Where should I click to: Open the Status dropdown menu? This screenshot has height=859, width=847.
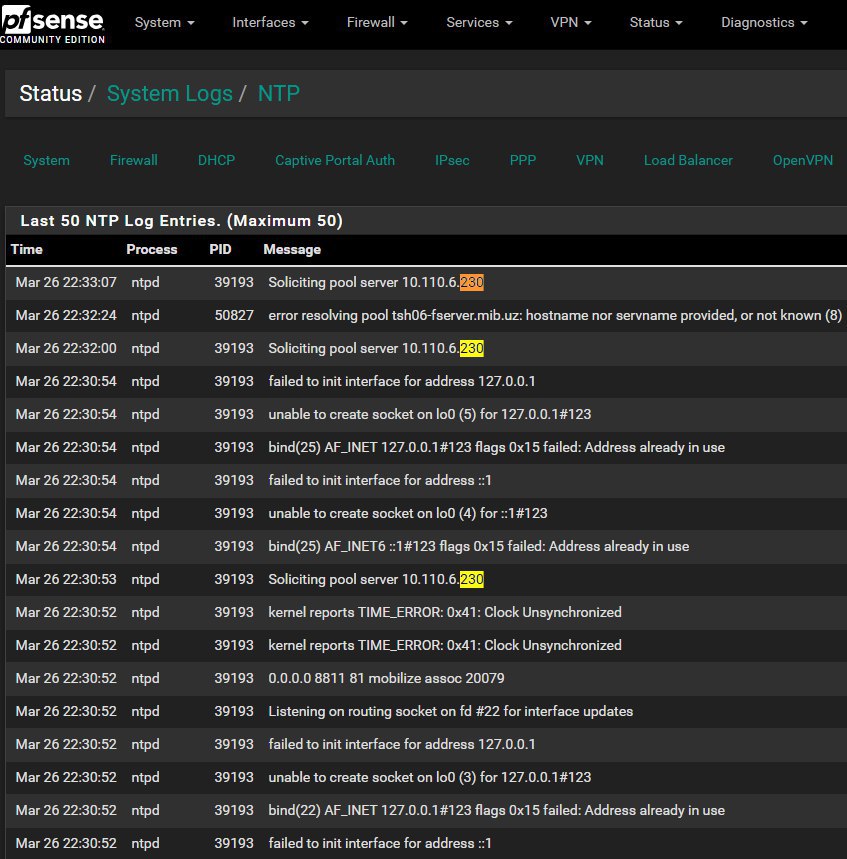[x=656, y=22]
